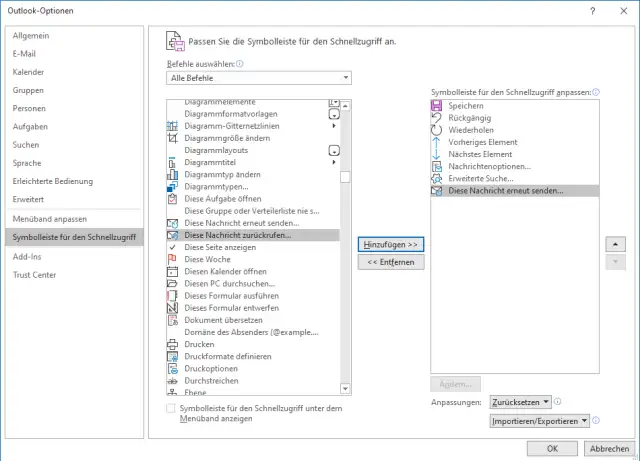Click the Vorheriges Element up-arrow icon

click(x=436, y=141)
